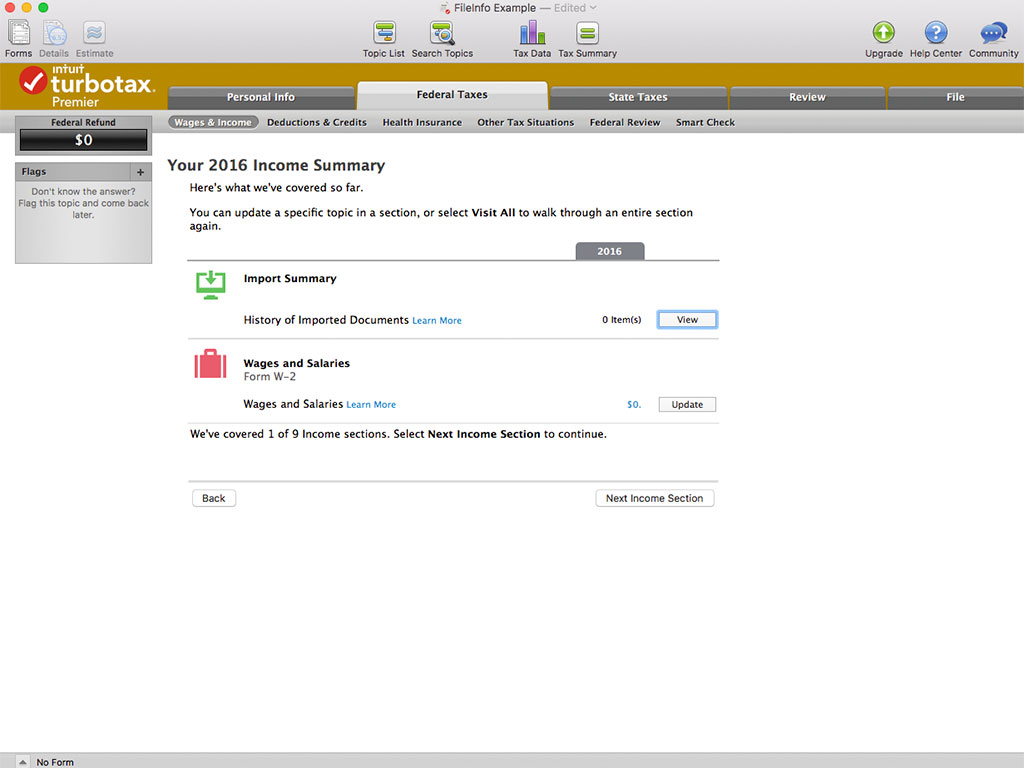Select the Federal Taxes tab
The height and width of the screenshot is (768, 1024).
pyautogui.click(x=452, y=95)
